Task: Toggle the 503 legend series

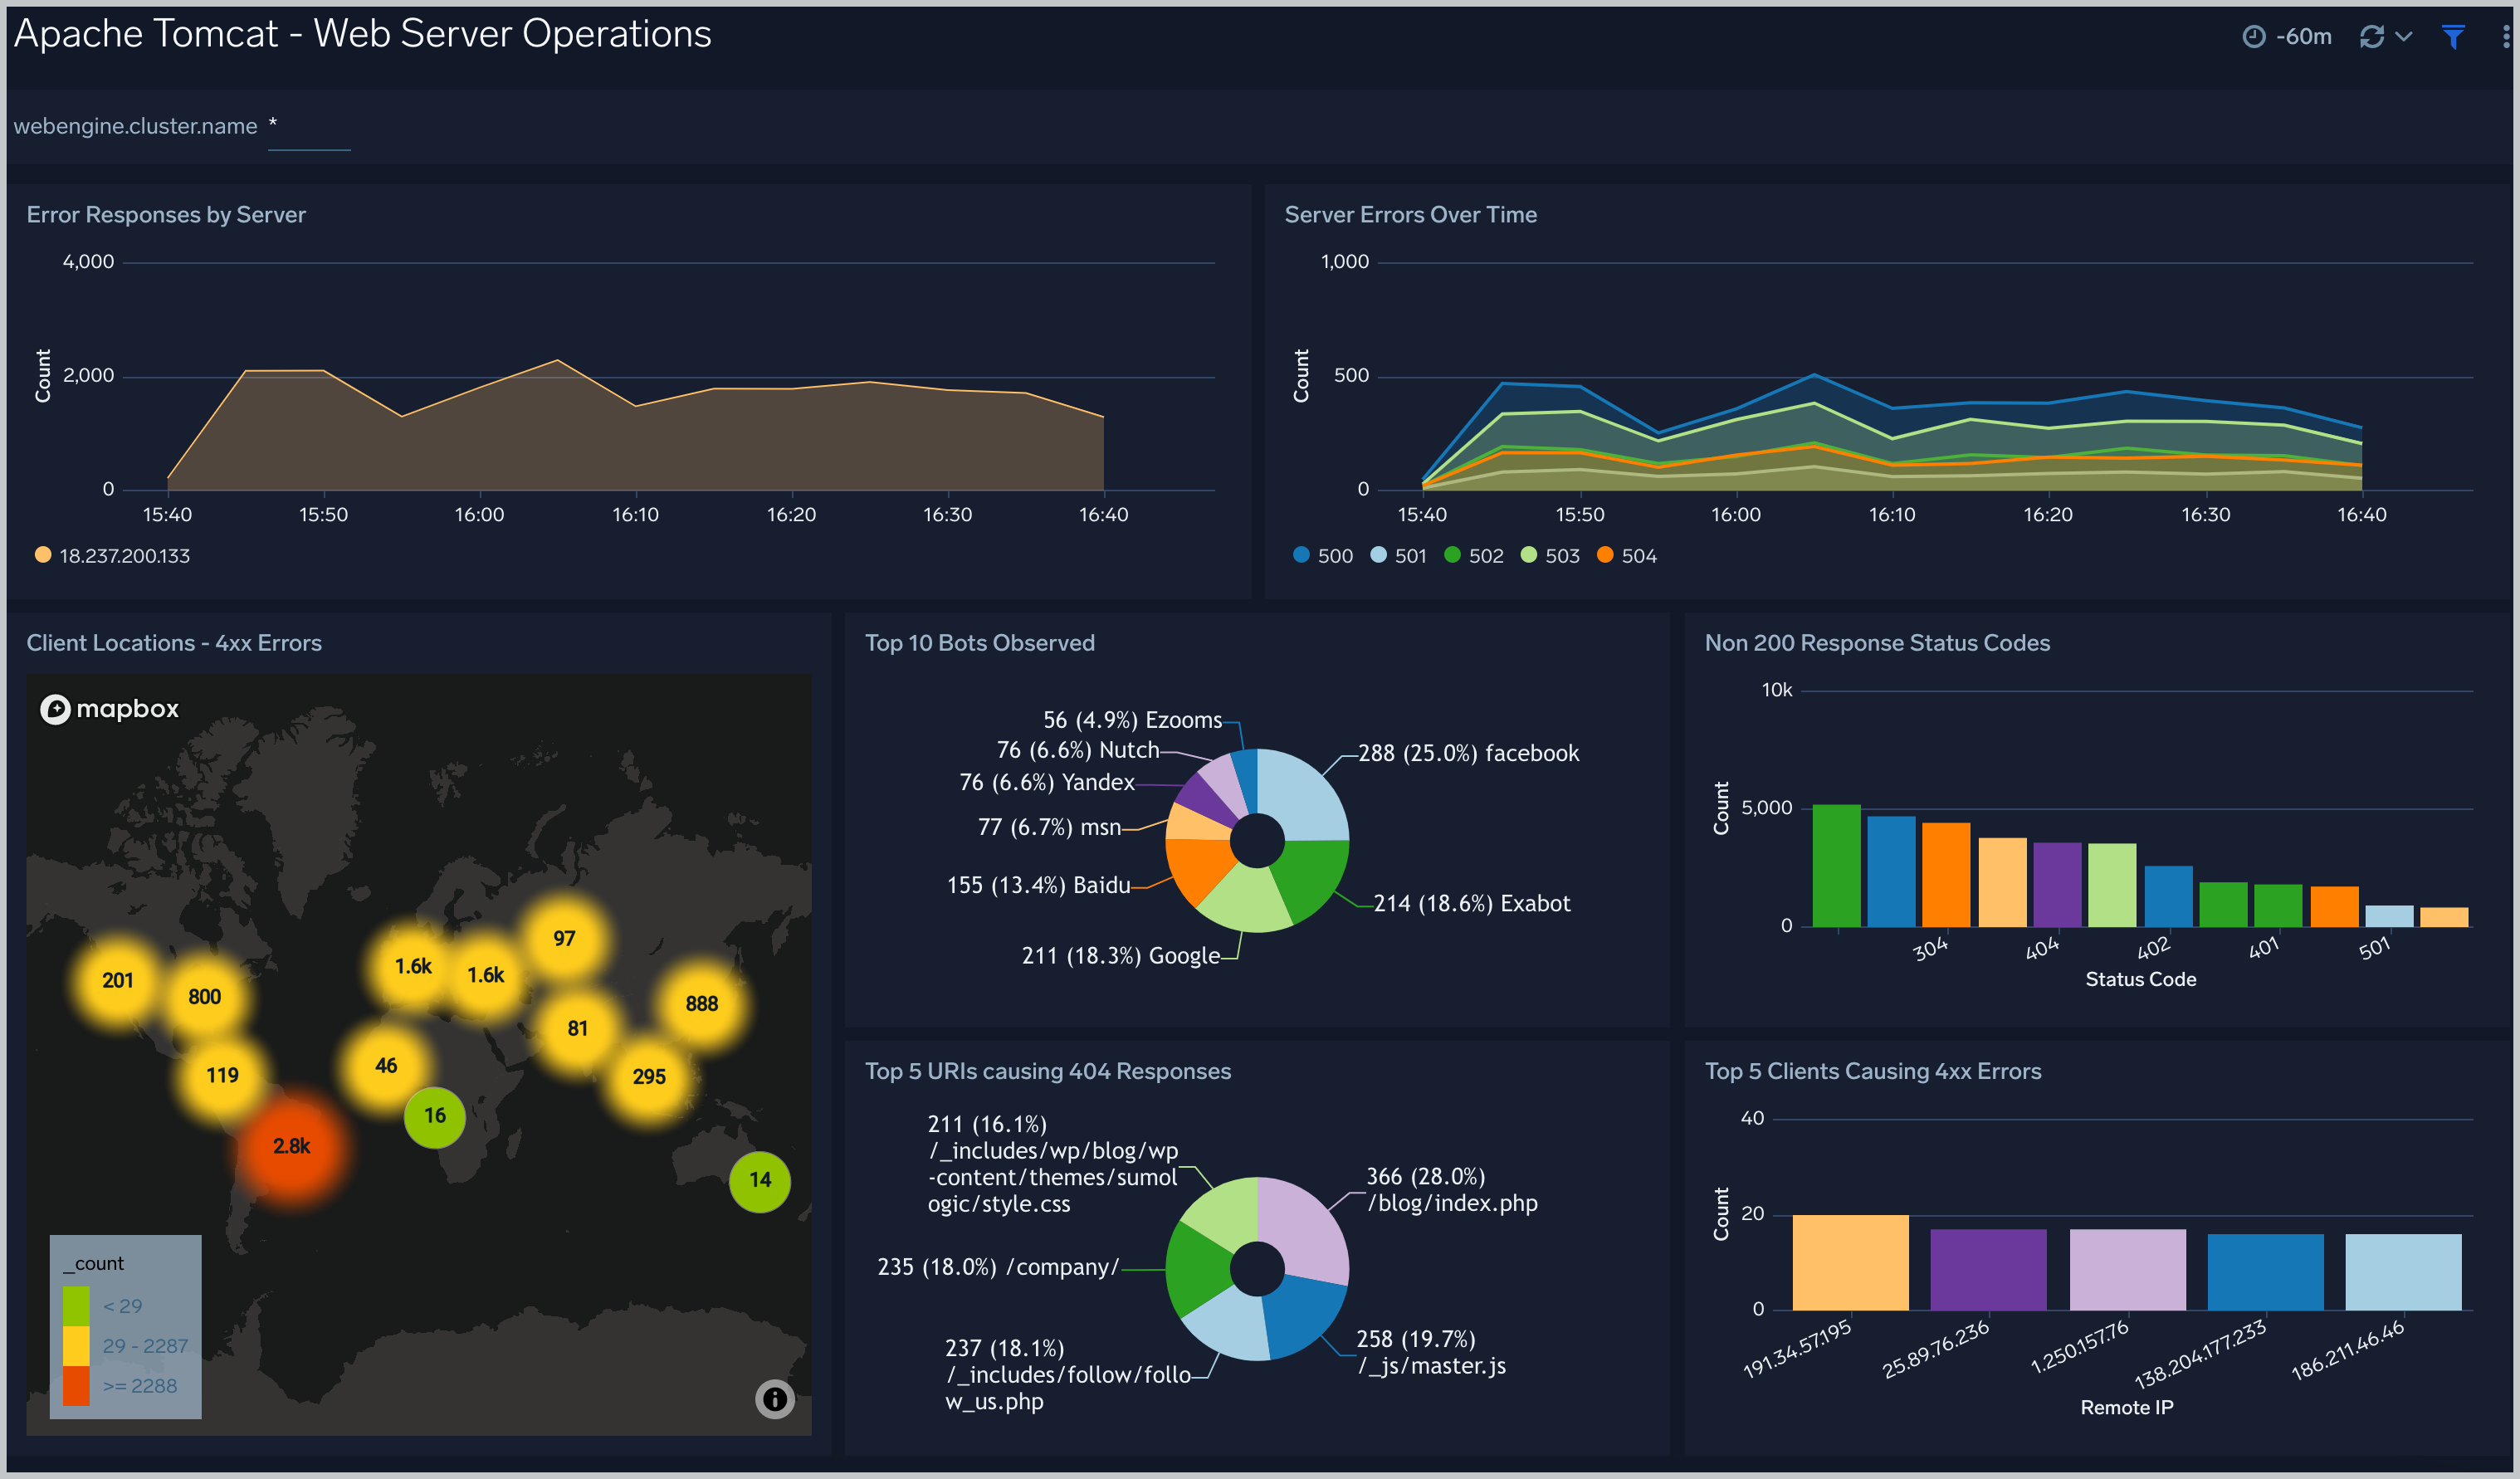Action: [x=1550, y=555]
